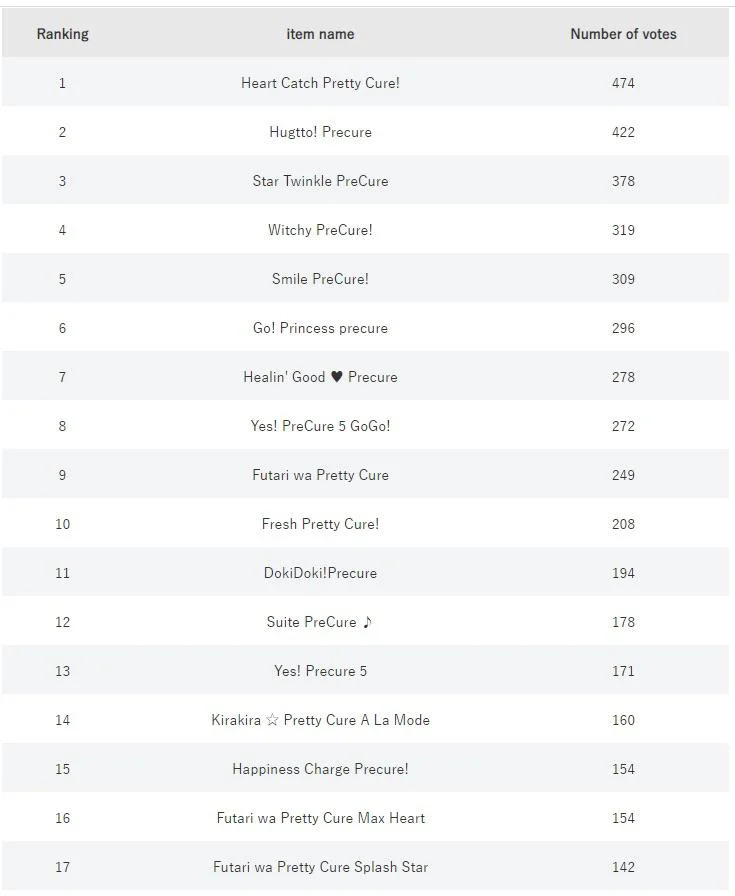Select Fresh Pretty Cure! entry

pyautogui.click(x=320, y=524)
